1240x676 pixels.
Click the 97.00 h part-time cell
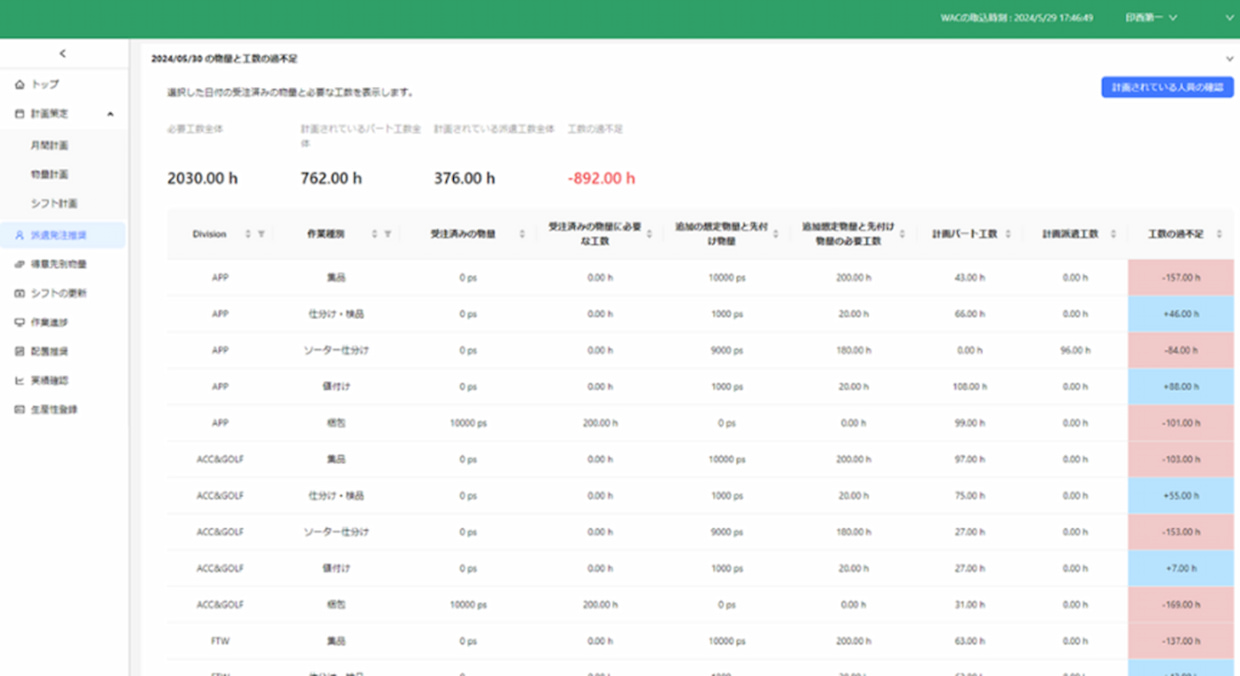click(x=970, y=459)
